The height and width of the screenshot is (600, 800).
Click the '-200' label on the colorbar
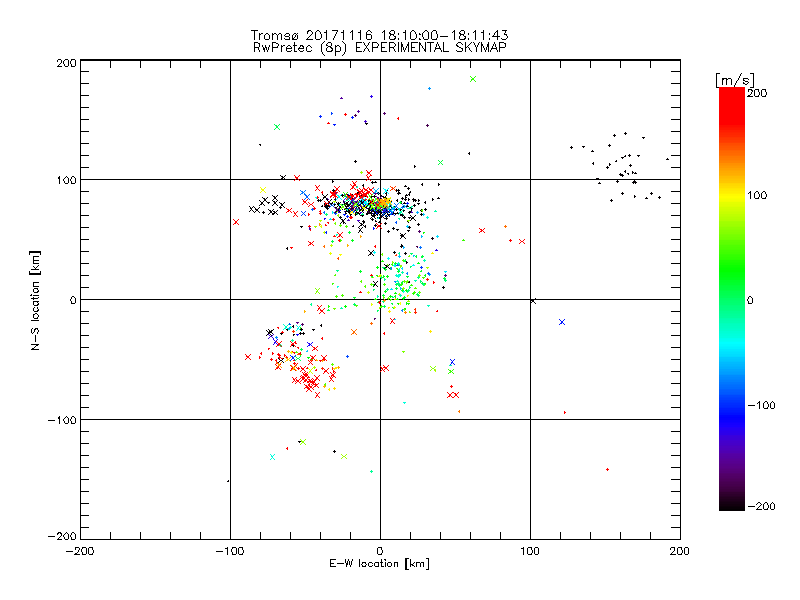click(761, 506)
